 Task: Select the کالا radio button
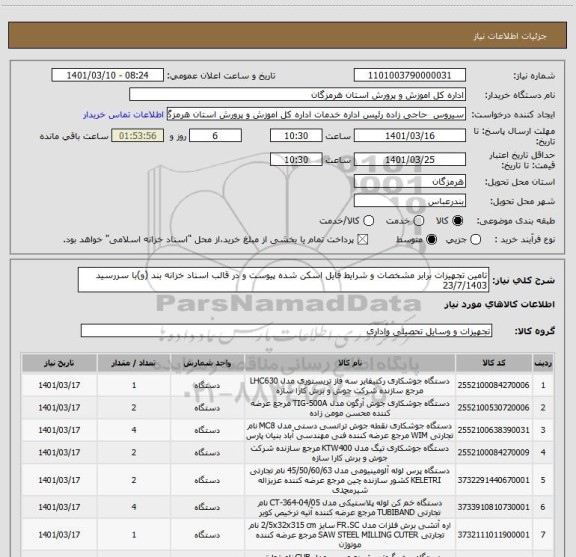pos(458,221)
